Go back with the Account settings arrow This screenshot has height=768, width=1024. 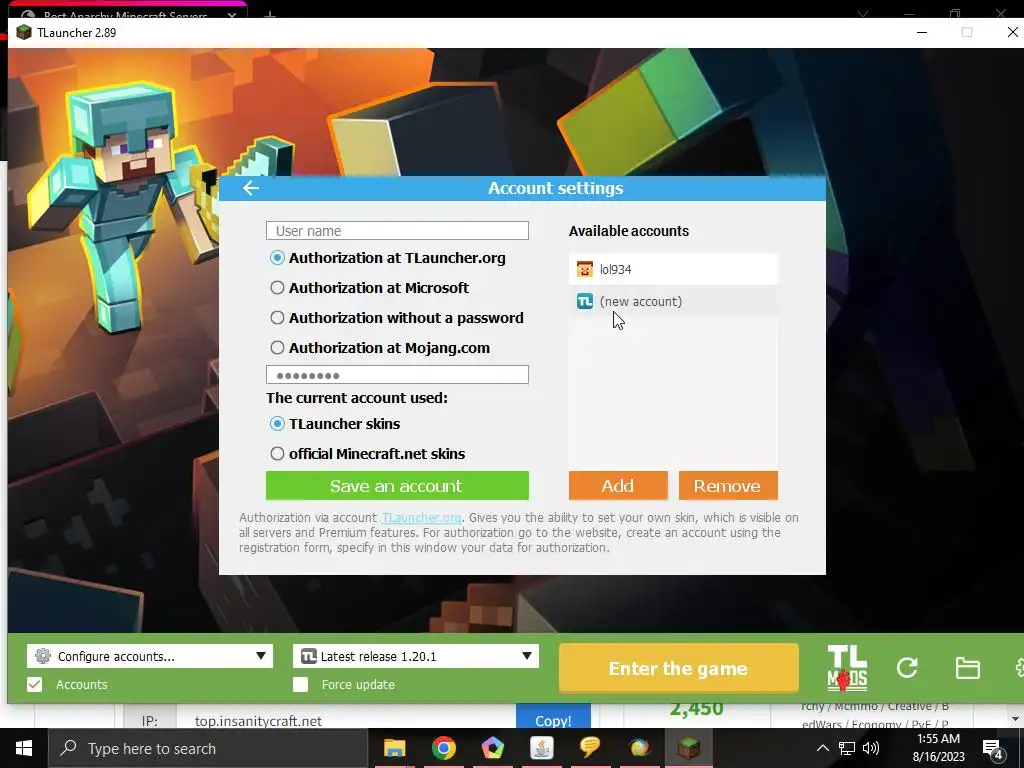point(251,188)
